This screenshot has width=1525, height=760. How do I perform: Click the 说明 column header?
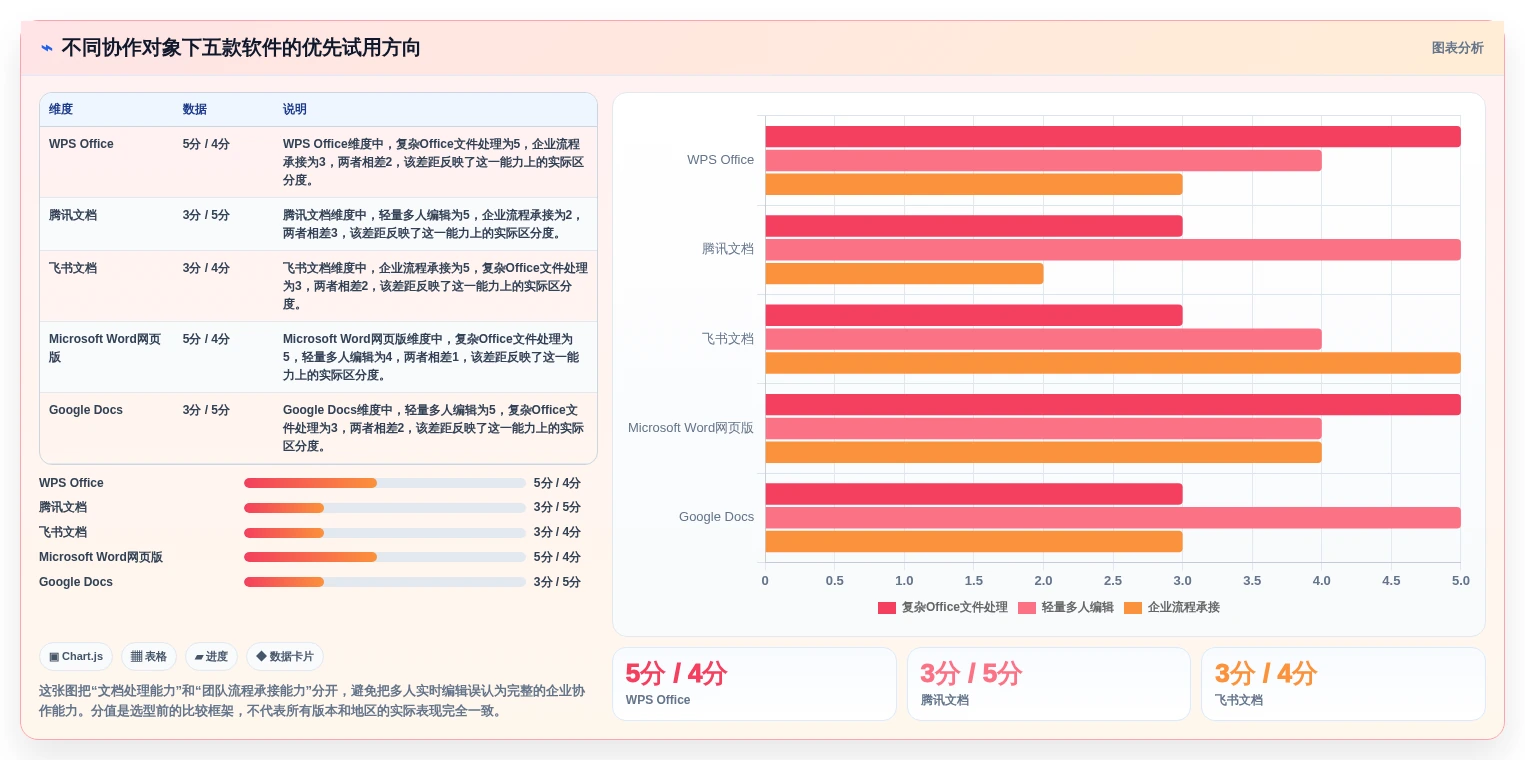[x=295, y=110]
